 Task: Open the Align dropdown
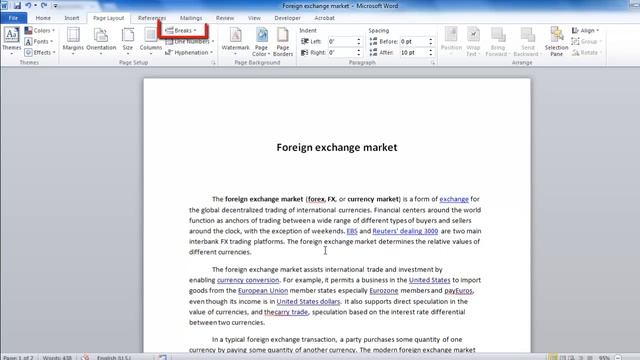(x=585, y=31)
